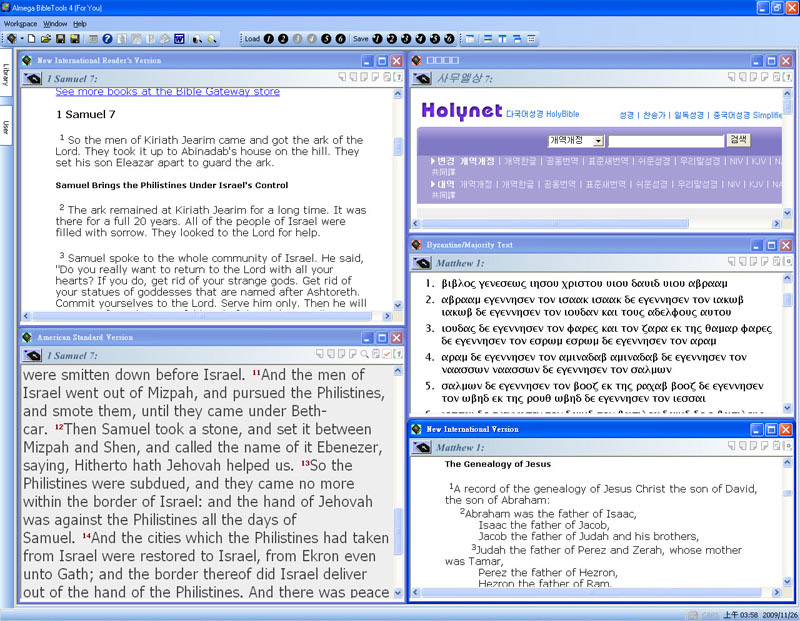Image resolution: width=800 pixels, height=621 pixels.
Task: Click Load slot 1 circle
Action: (x=269, y=39)
